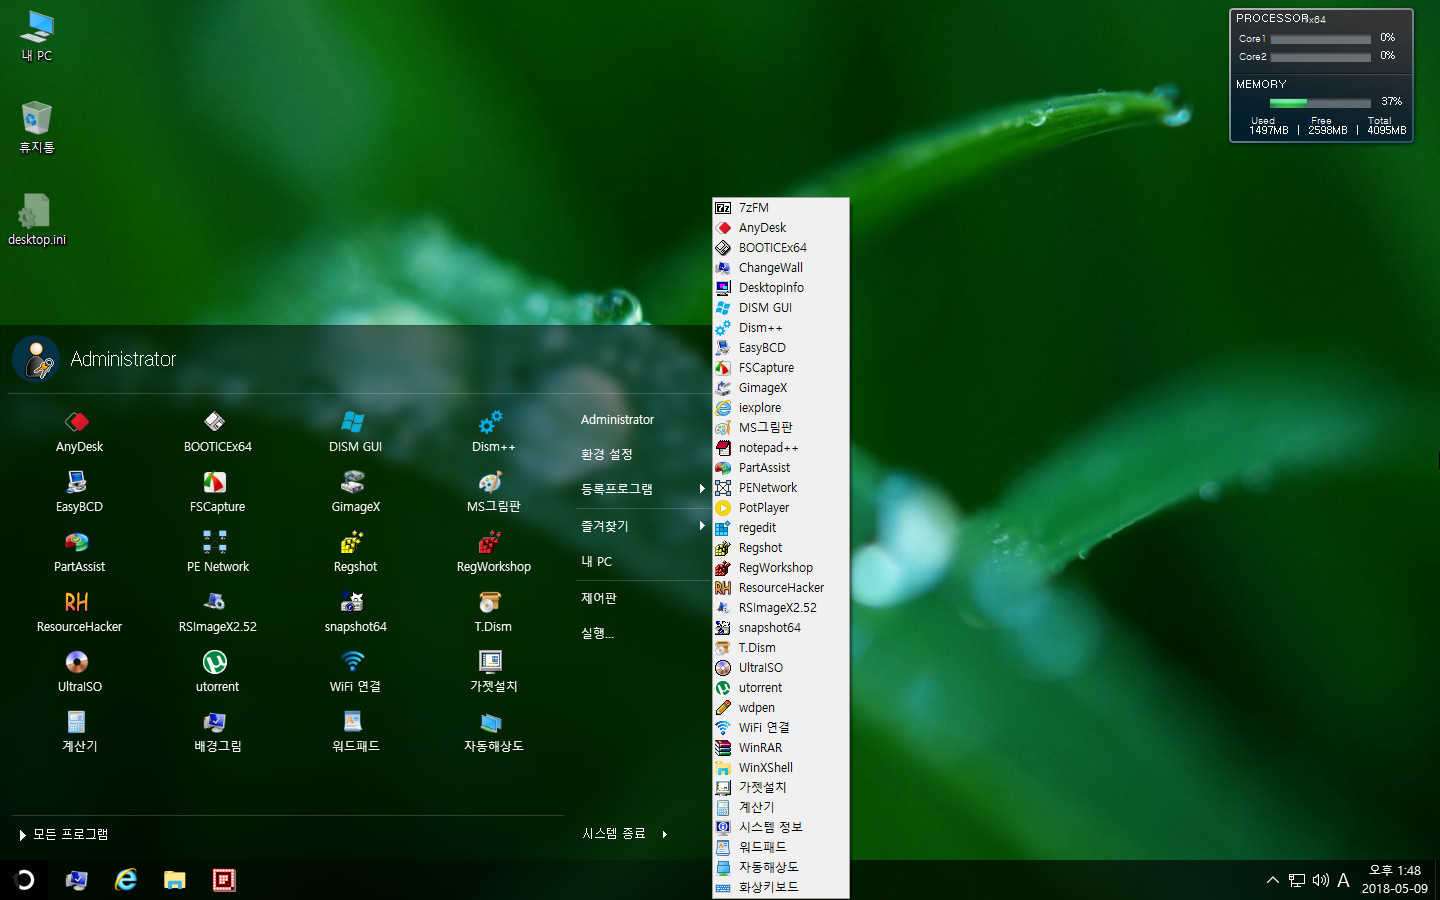Open PE Network start menu tile
Image resolution: width=1440 pixels, height=900 pixels.
[x=217, y=552]
